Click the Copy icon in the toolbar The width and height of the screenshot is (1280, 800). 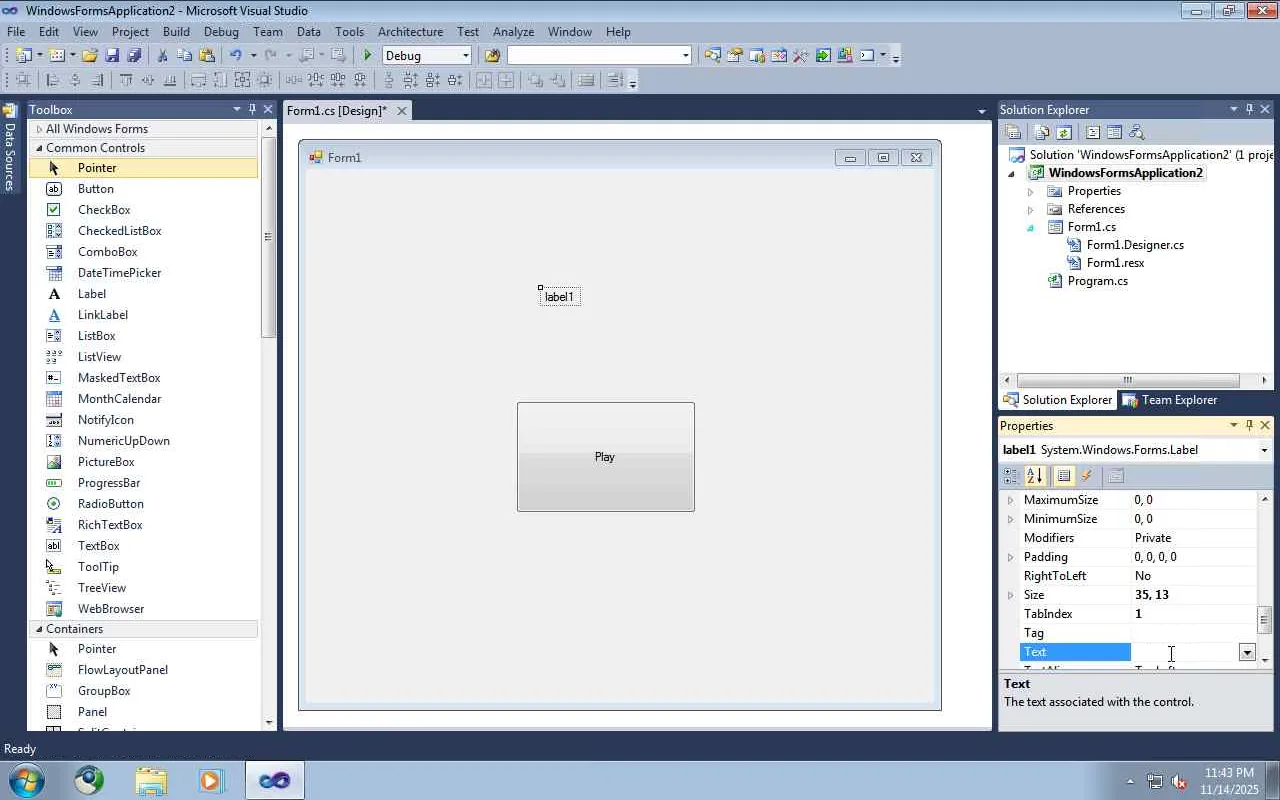pos(184,56)
